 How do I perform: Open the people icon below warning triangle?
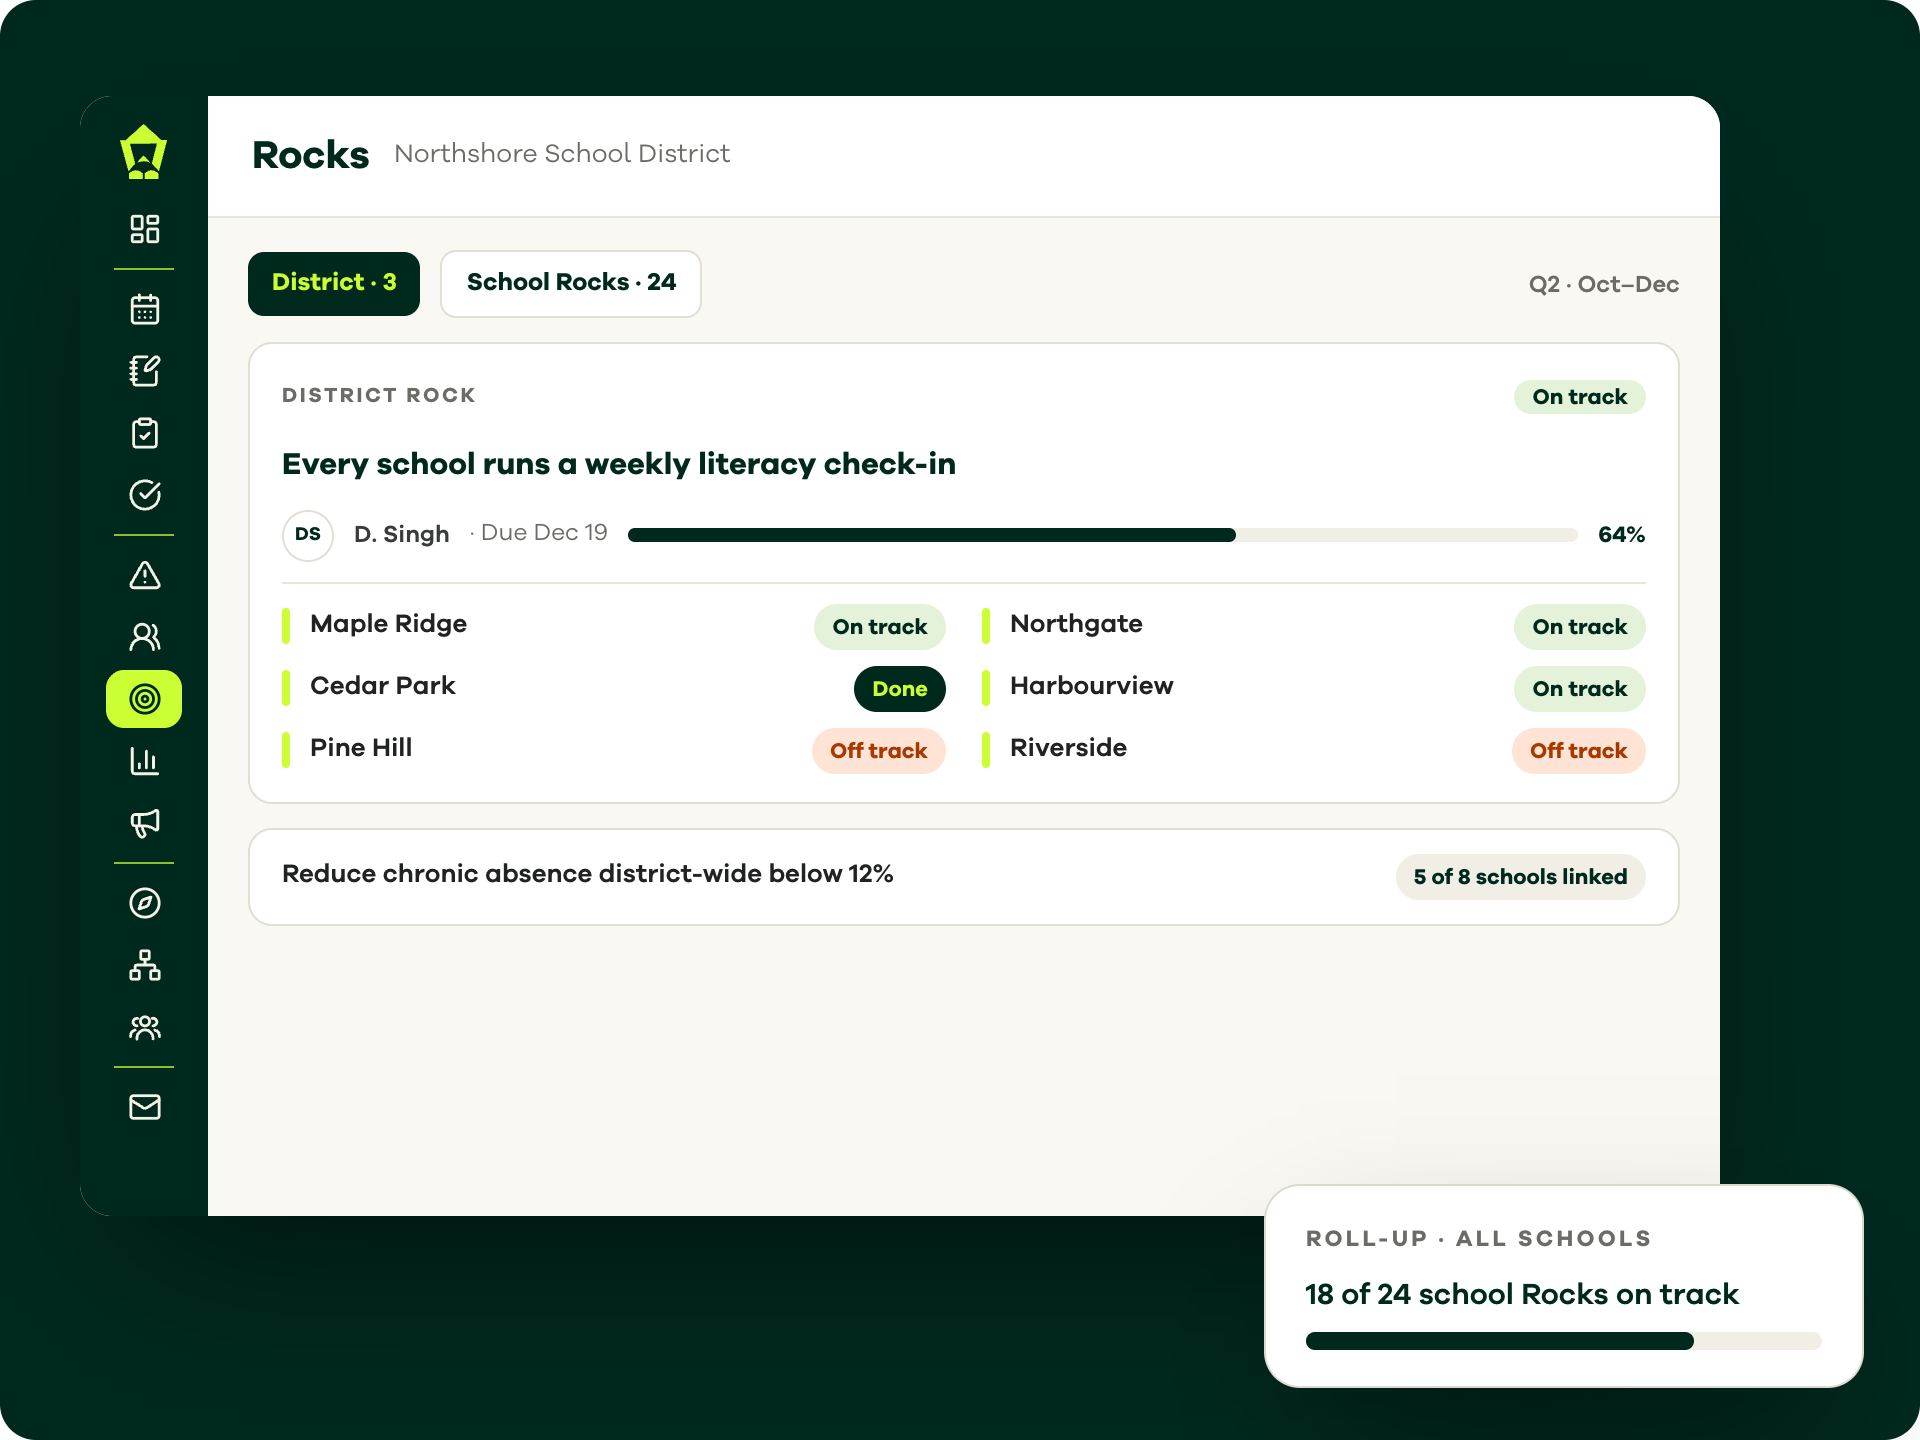145,637
